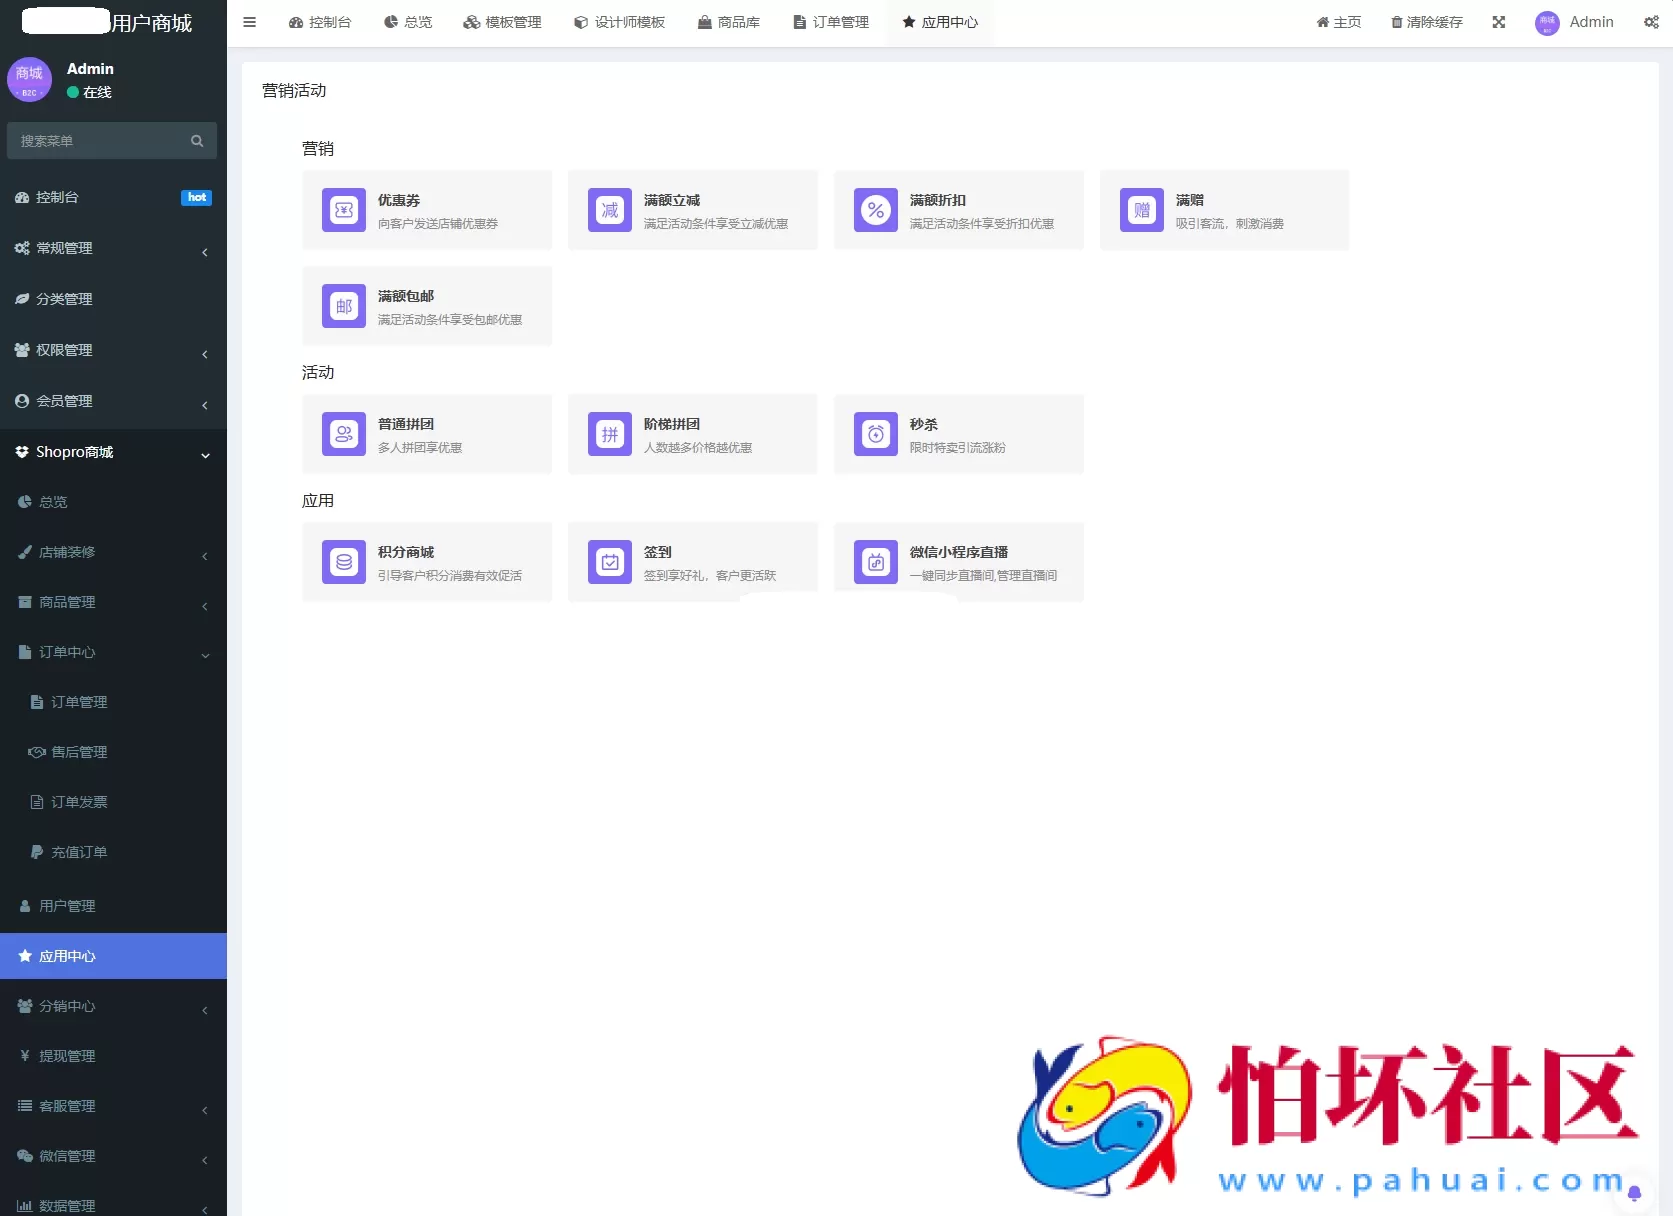The width and height of the screenshot is (1673, 1216).
Task: Click the hamburger menu to collapse sidebar
Action: coord(249,21)
